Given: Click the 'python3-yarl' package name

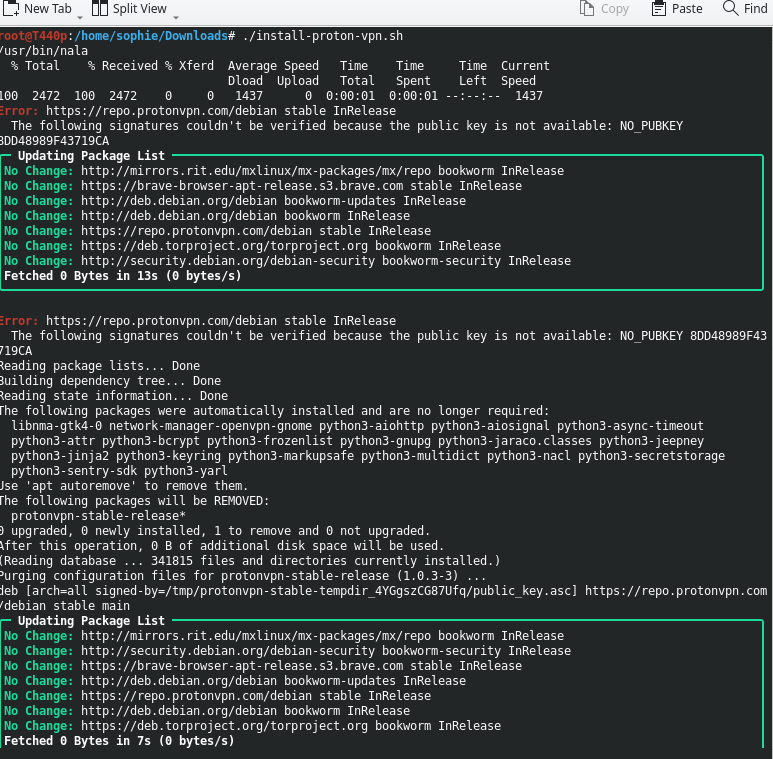Looking at the screenshot, I should click(x=186, y=471).
